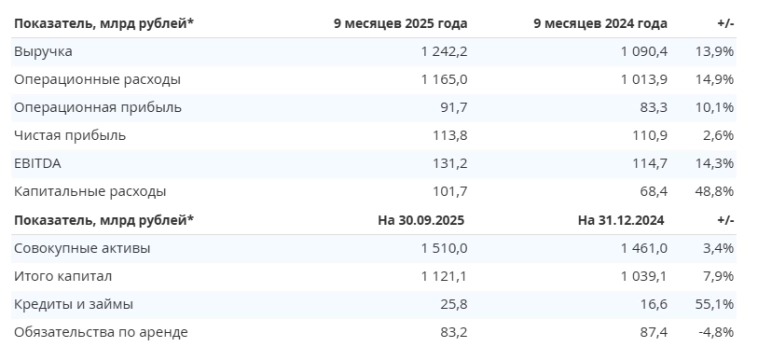Select the 'Обязательства по аренде' row label

[101, 332]
